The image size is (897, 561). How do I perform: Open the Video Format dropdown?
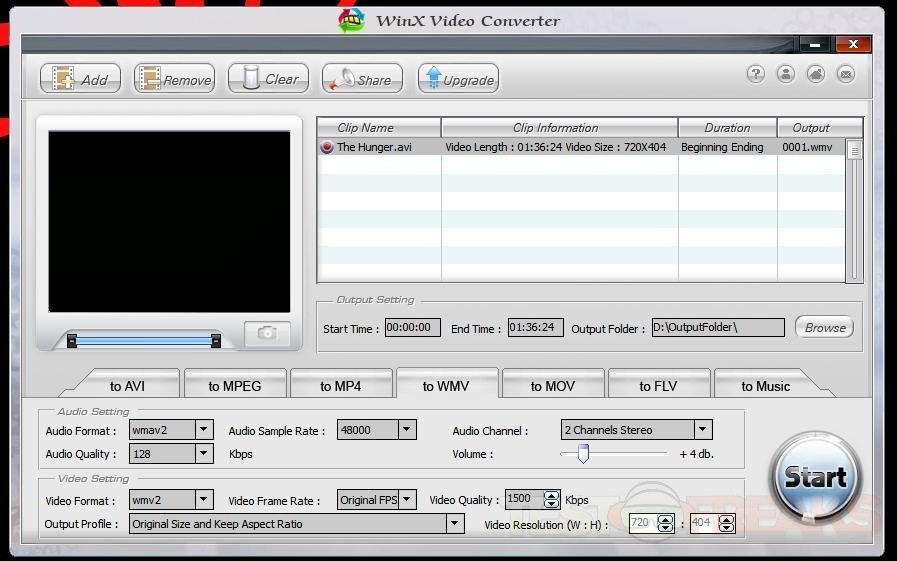pyautogui.click(x=204, y=499)
